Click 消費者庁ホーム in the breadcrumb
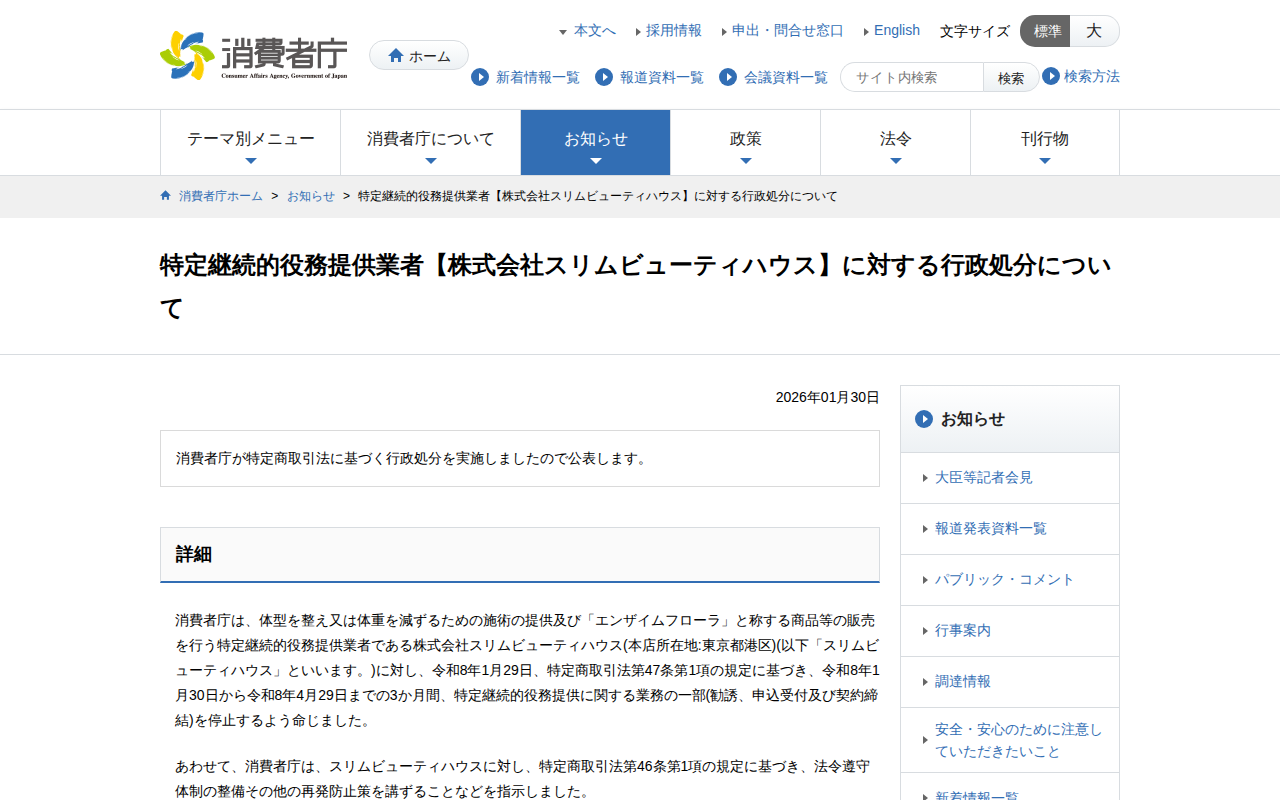Image resolution: width=1280 pixels, height=800 pixels. pos(221,196)
